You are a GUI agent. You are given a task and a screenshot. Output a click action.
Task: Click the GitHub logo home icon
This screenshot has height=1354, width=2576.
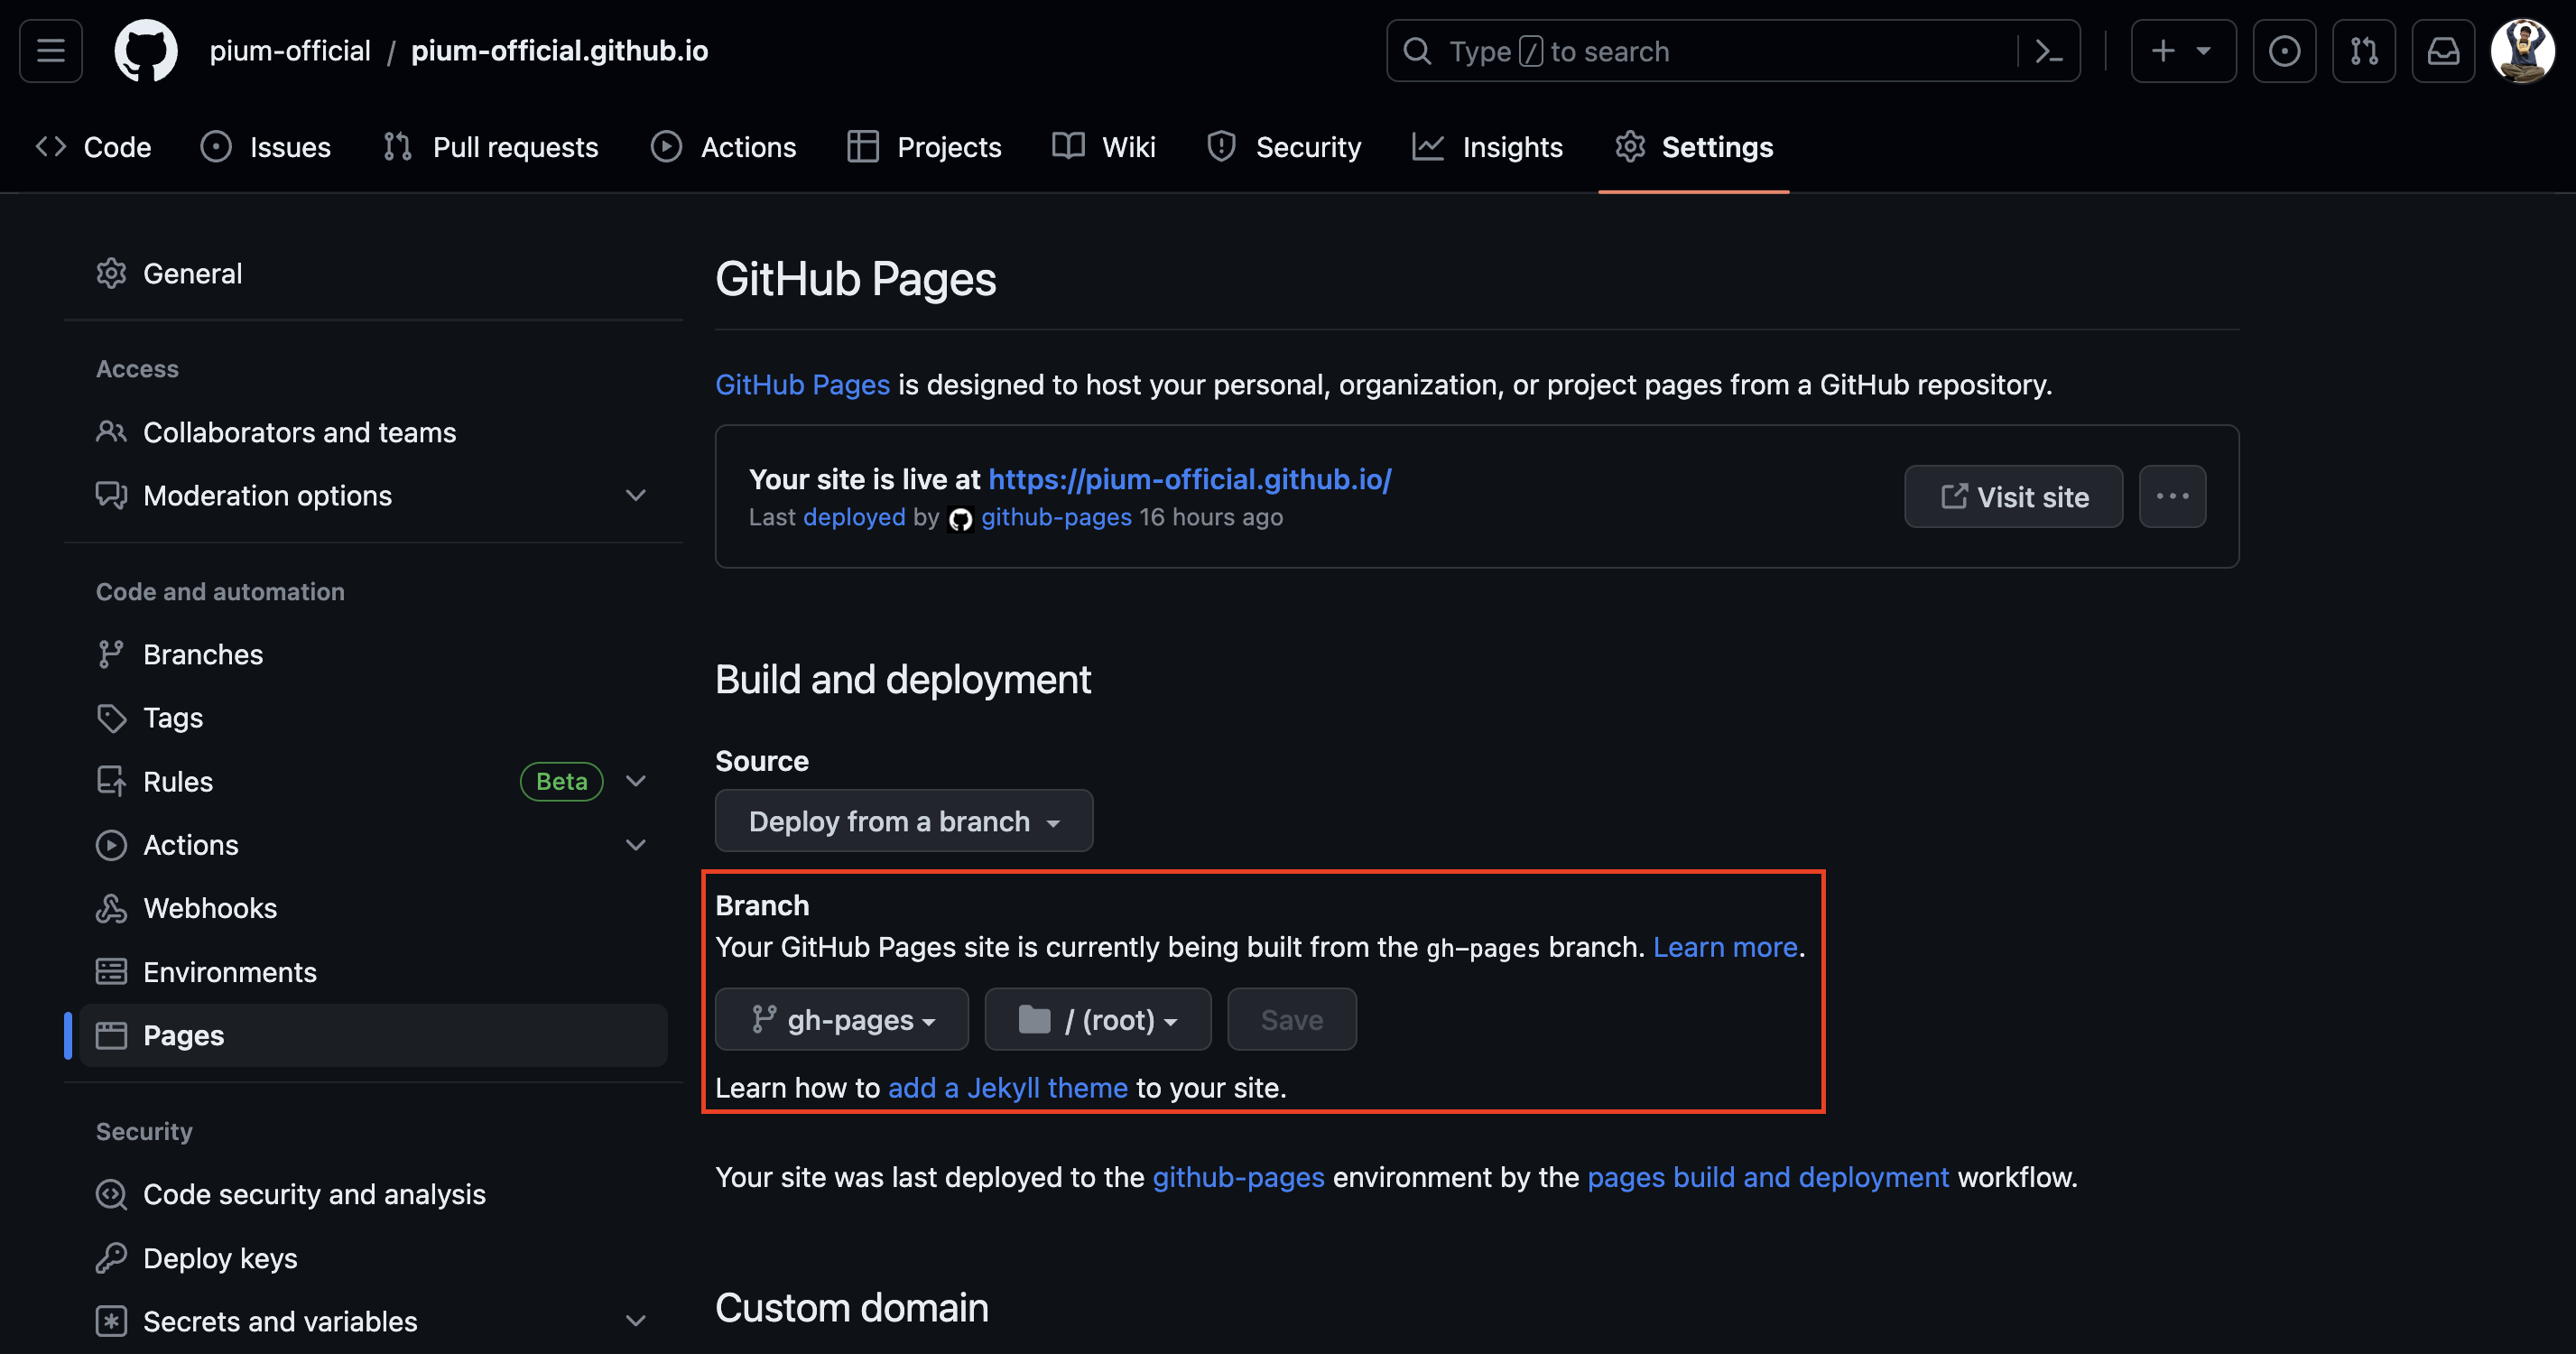(x=146, y=51)
